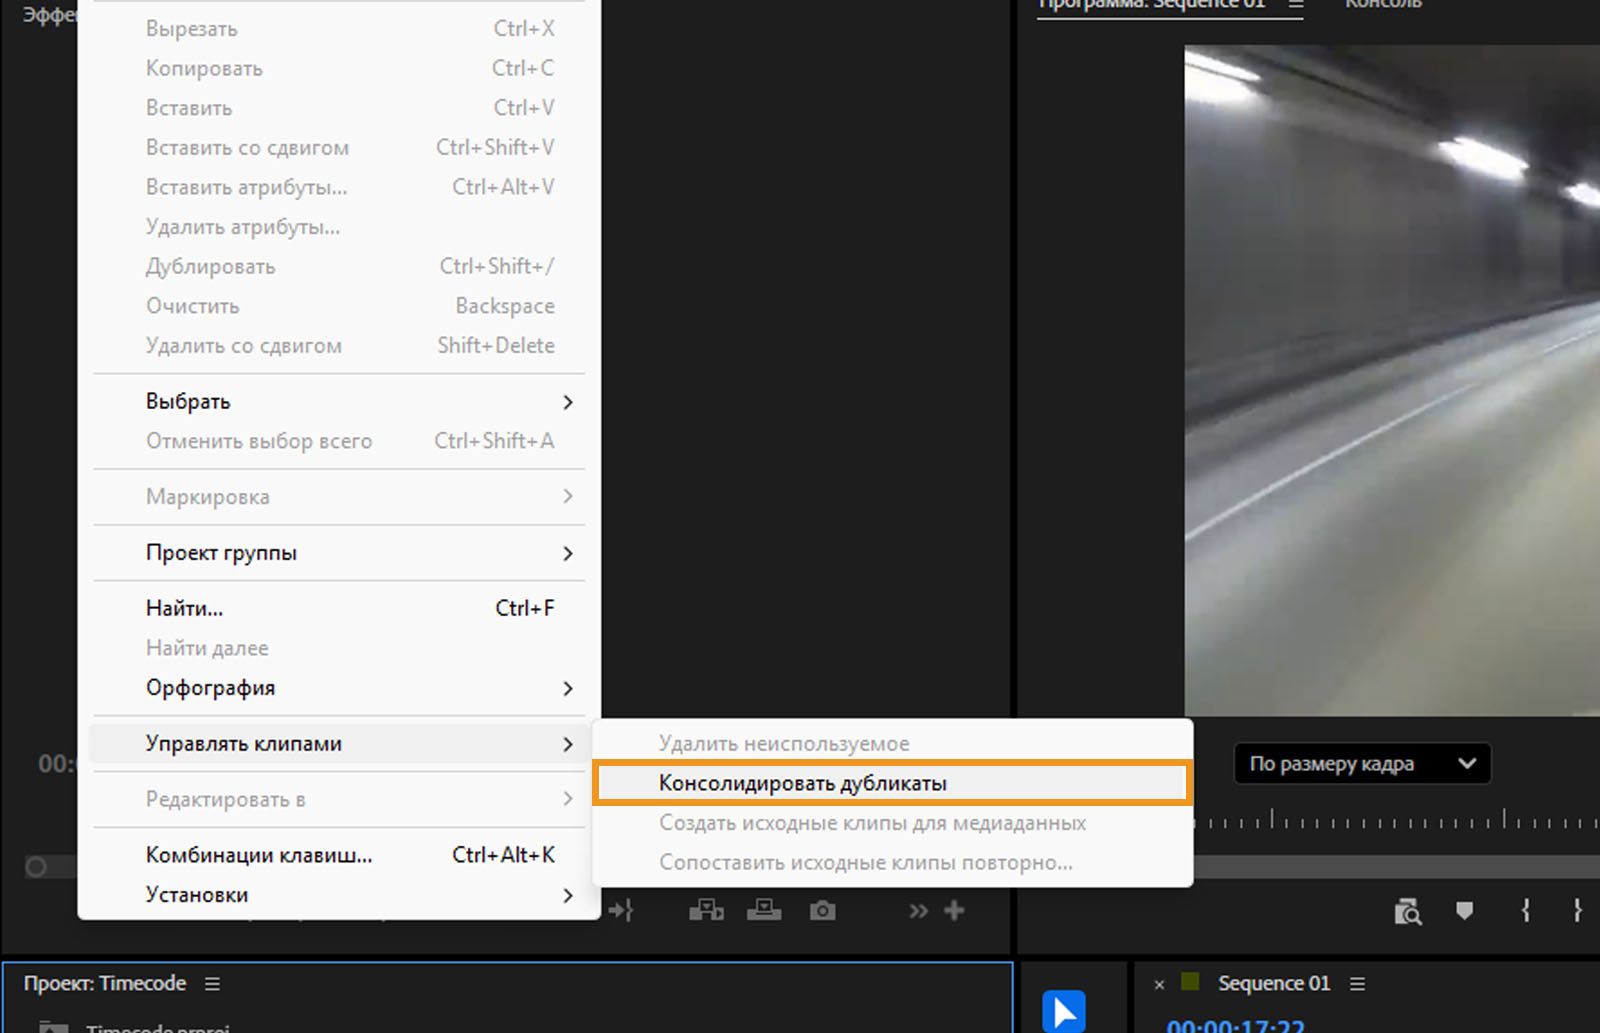The height and width of the screenshot is (1033, 1600).
Task: Click the zoom scroll handle under the menu
Action: coord(36,867)
